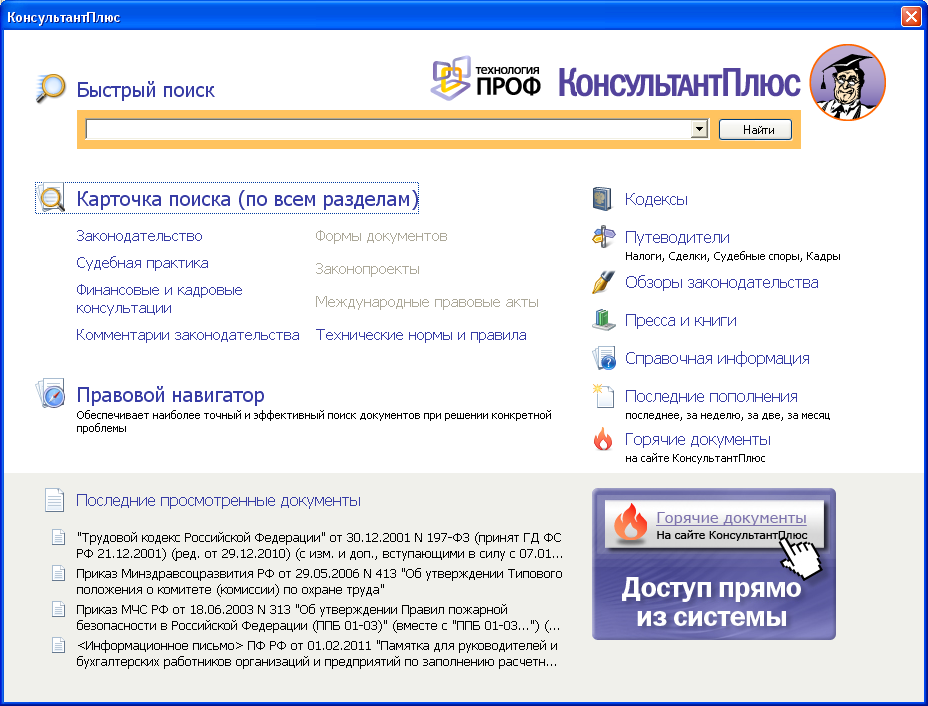
Task: Click the Горячие документы flame icon
Action: 603,439
